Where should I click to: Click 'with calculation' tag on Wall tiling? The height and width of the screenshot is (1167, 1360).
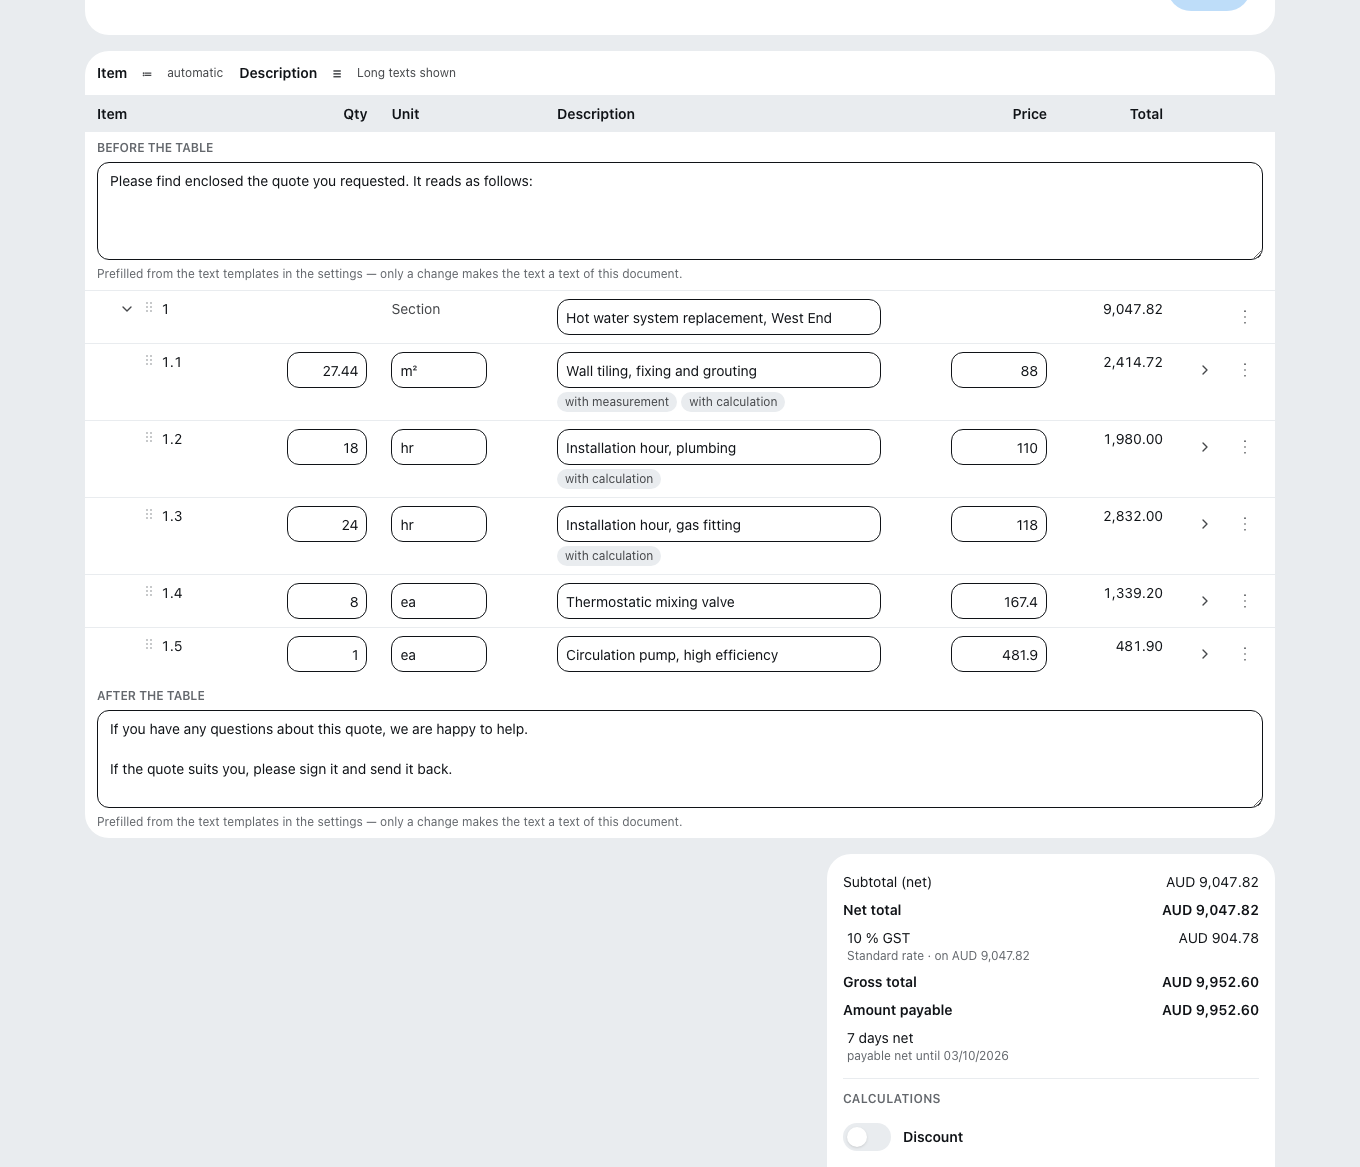point(733,402)
